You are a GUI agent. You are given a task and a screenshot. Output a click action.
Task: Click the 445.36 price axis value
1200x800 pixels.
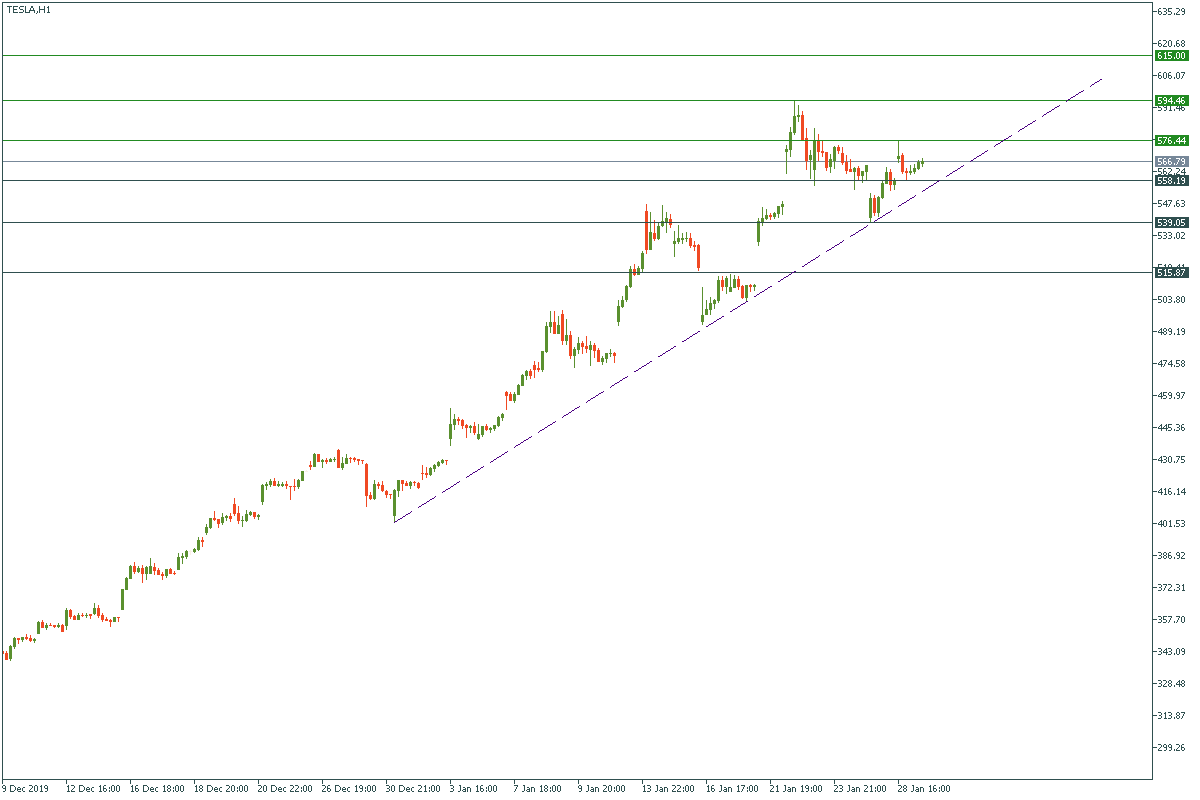(1170, 428)
